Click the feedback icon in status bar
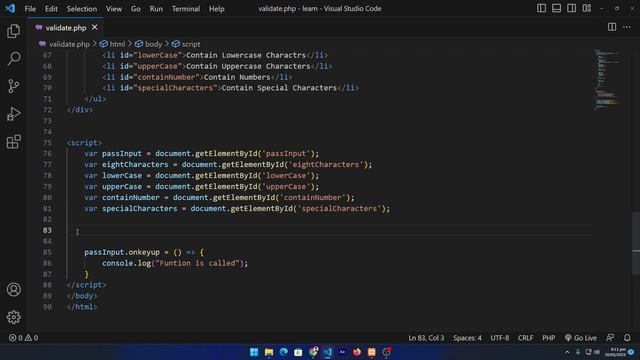The height and width of the screenshot is (360, 640). pos(610,338)
